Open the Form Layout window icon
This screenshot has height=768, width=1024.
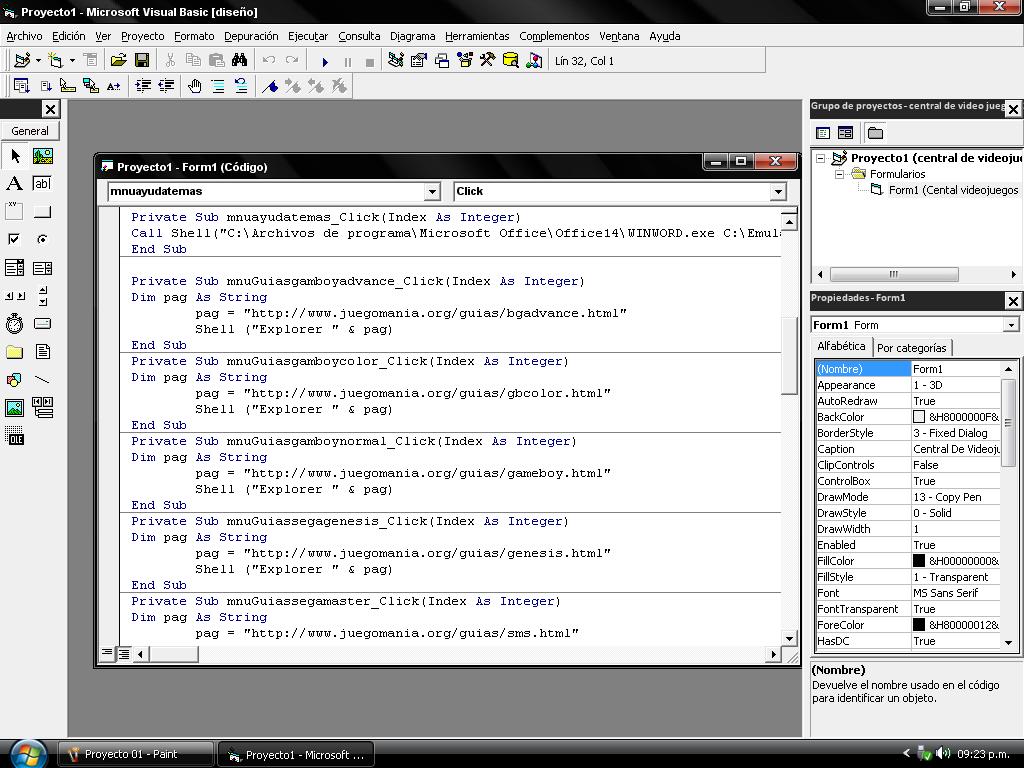442,61
